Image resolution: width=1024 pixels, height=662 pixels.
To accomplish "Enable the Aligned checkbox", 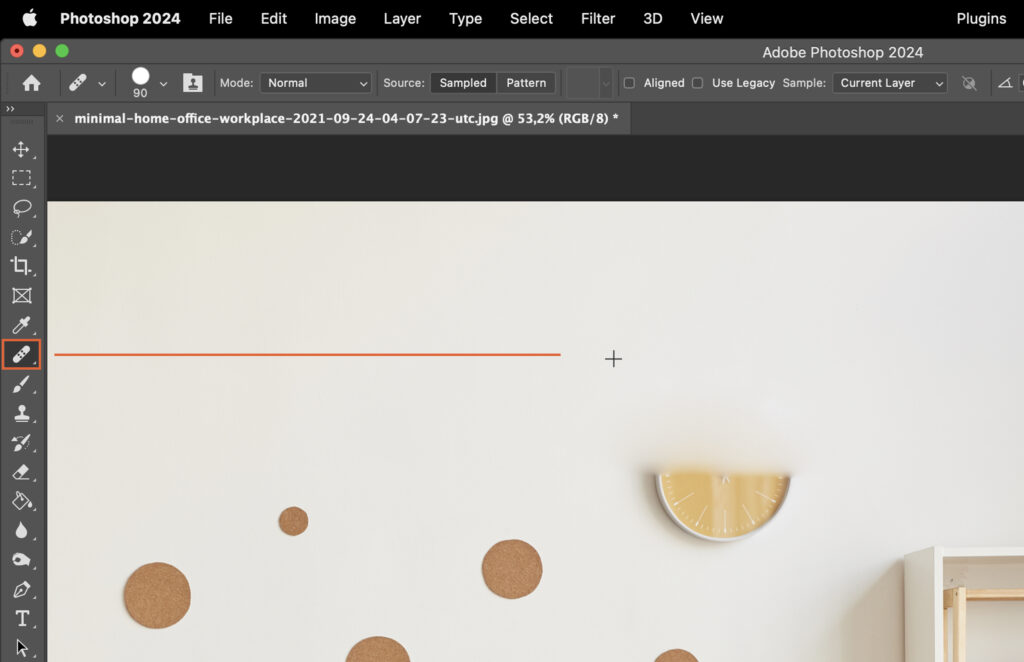I will [x=629, y=83].
